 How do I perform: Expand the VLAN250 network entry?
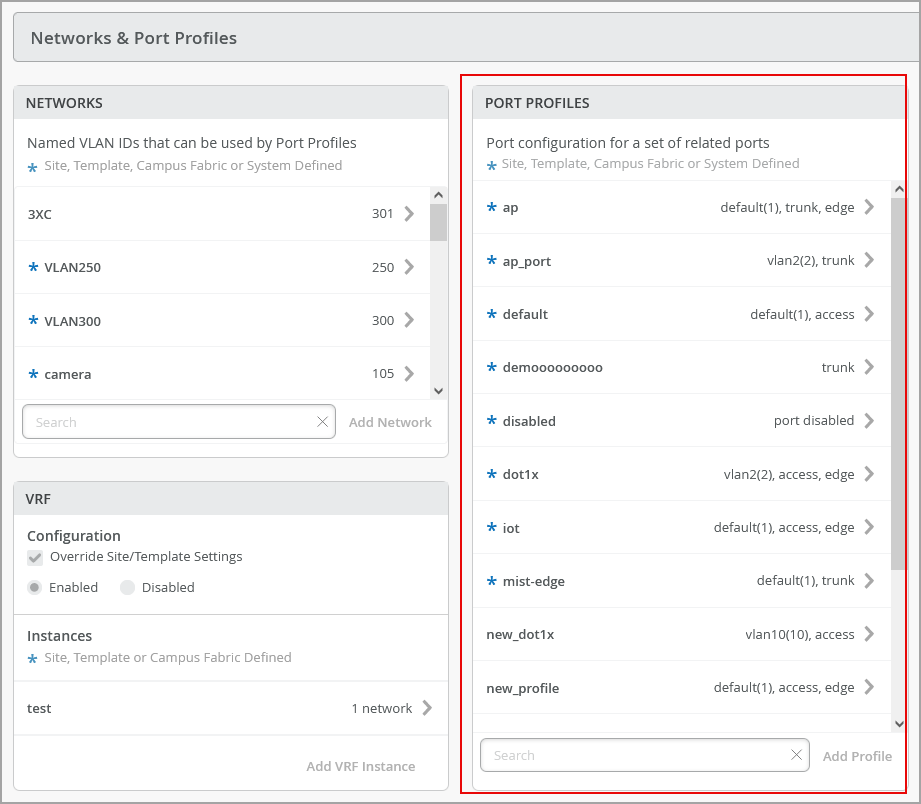click(x=409, y=267)
